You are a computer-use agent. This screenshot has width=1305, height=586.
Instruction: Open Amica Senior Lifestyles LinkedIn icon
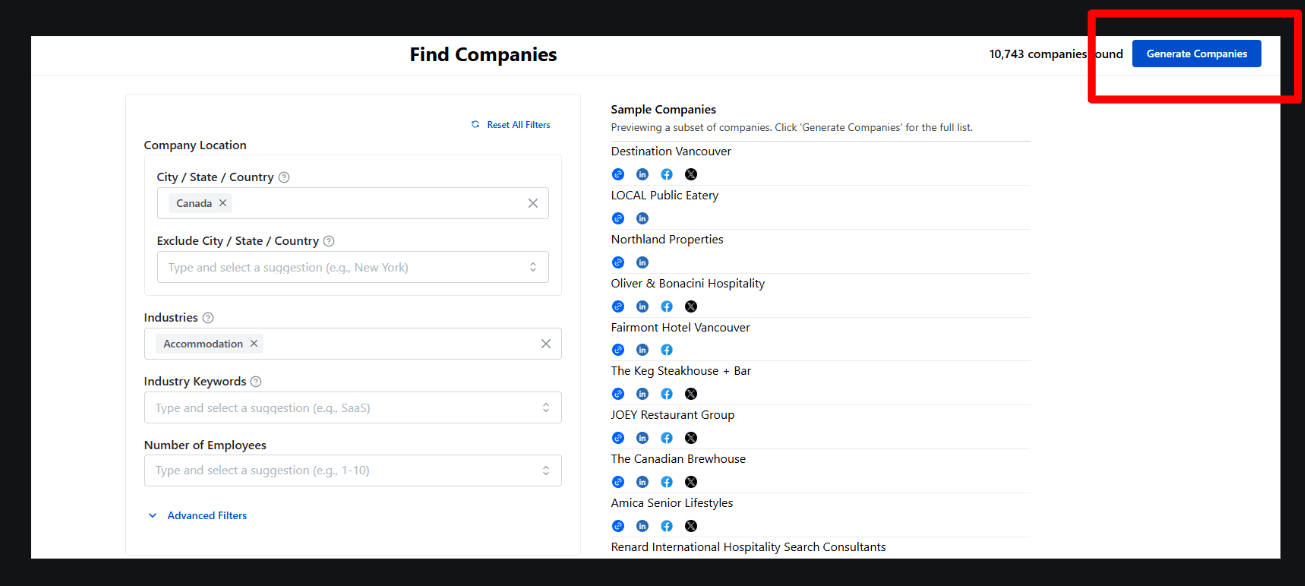[642, 526]
